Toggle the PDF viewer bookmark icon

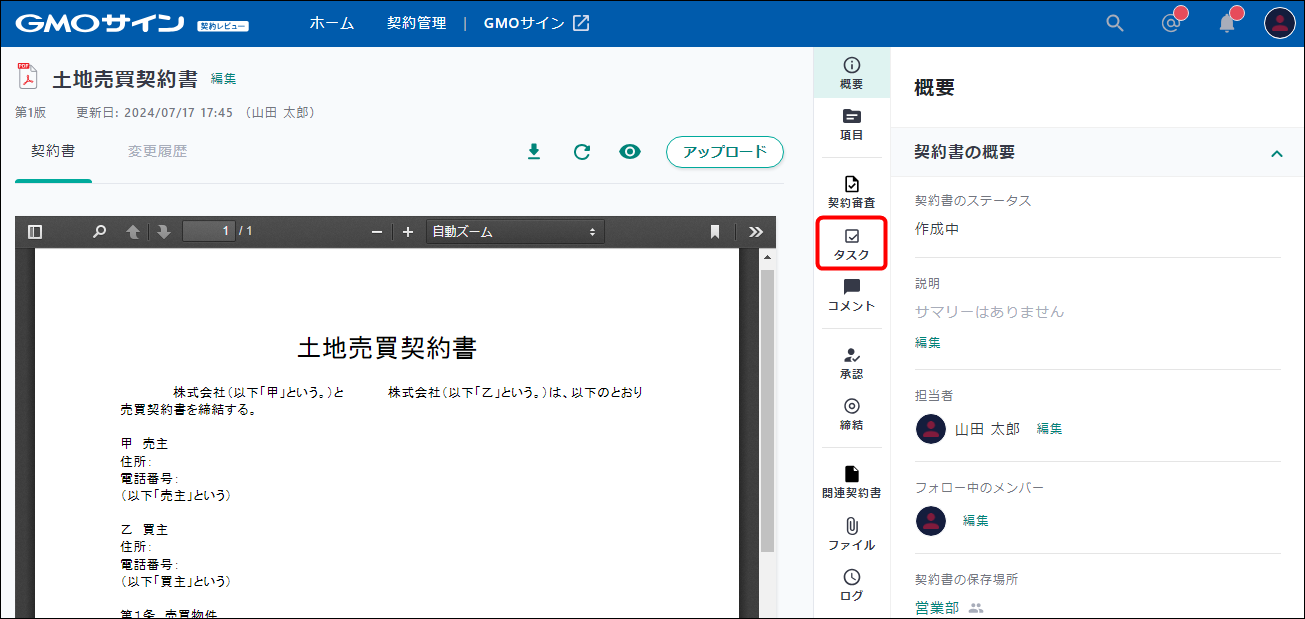715,232
